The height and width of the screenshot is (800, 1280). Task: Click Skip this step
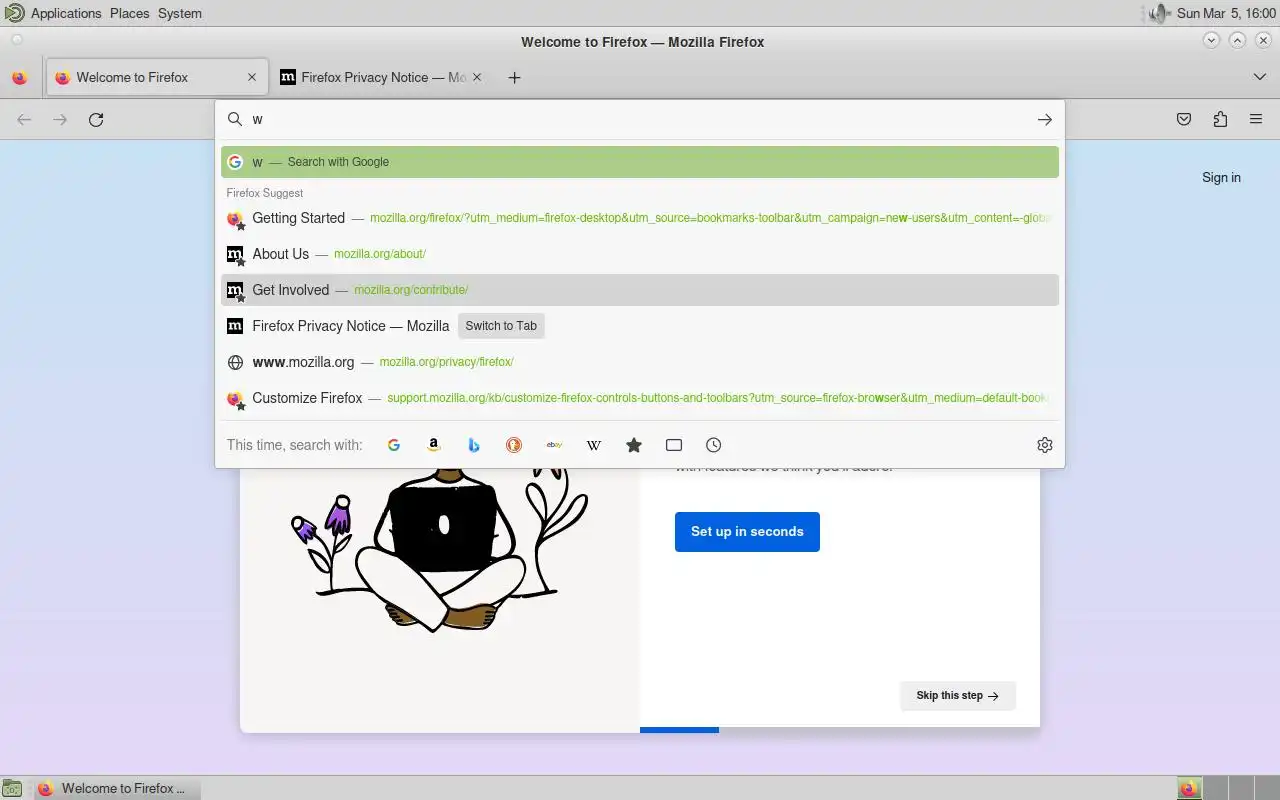click(957, 696)
